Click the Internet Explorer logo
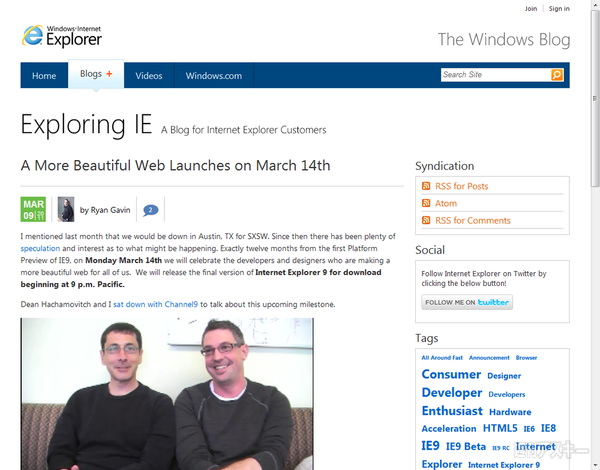This screenshot has height=470, width=600. [62, 36]
